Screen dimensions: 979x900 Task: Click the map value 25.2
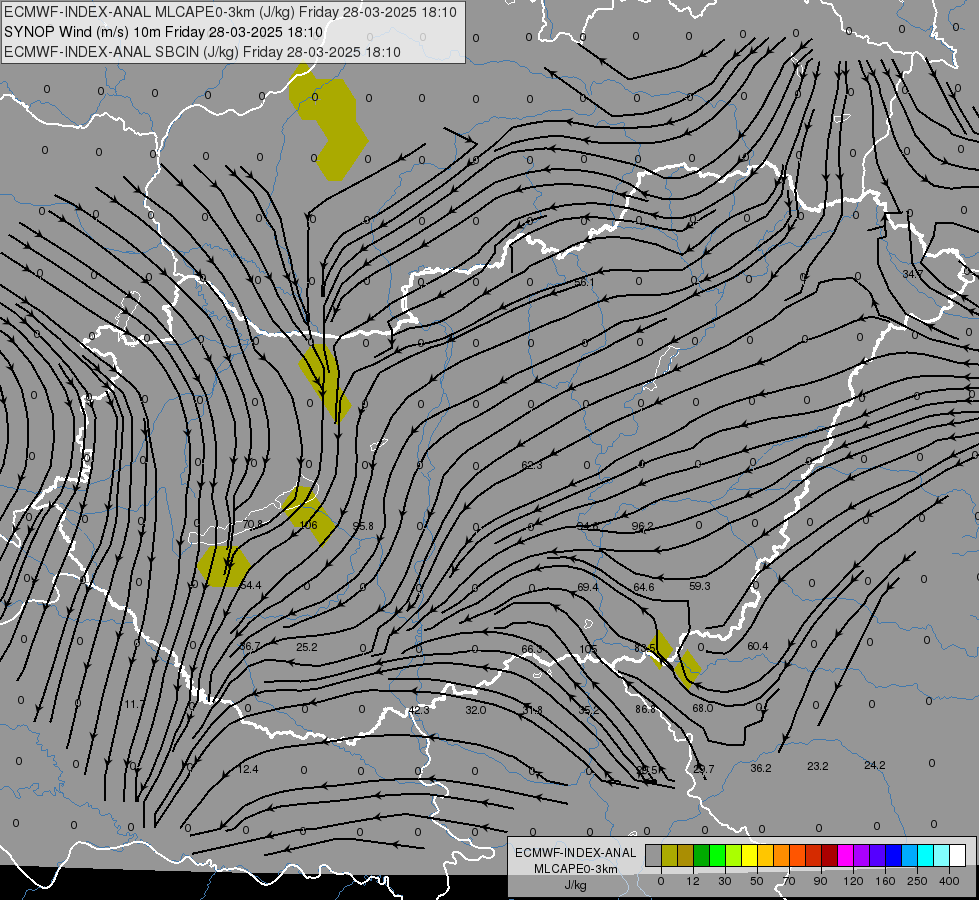pyautogui.click(x=307, y=647)
